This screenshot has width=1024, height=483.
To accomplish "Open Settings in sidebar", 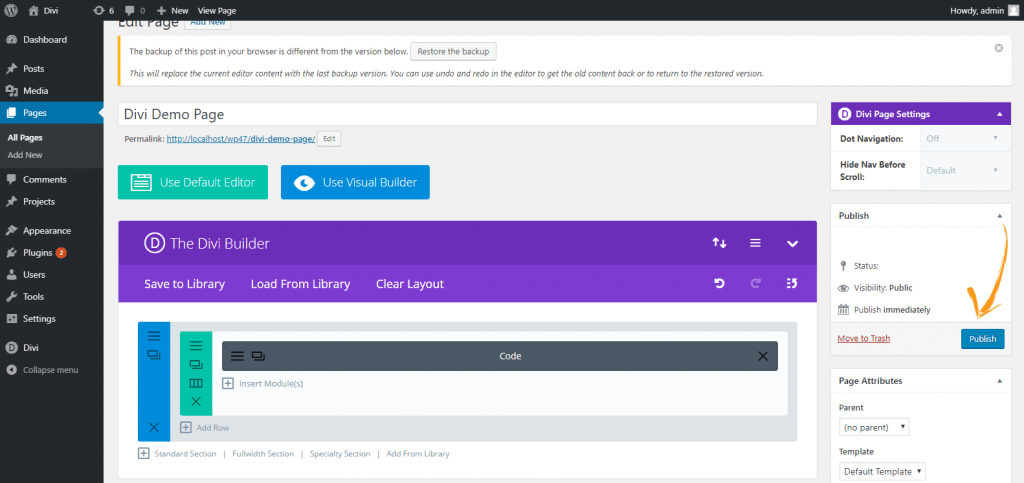I will 39,319.
